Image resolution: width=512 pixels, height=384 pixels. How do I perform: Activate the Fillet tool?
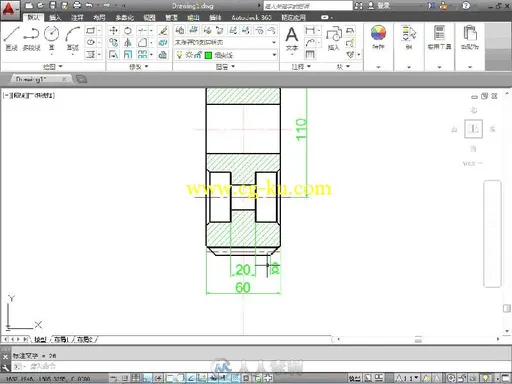[x=143, y=43]
